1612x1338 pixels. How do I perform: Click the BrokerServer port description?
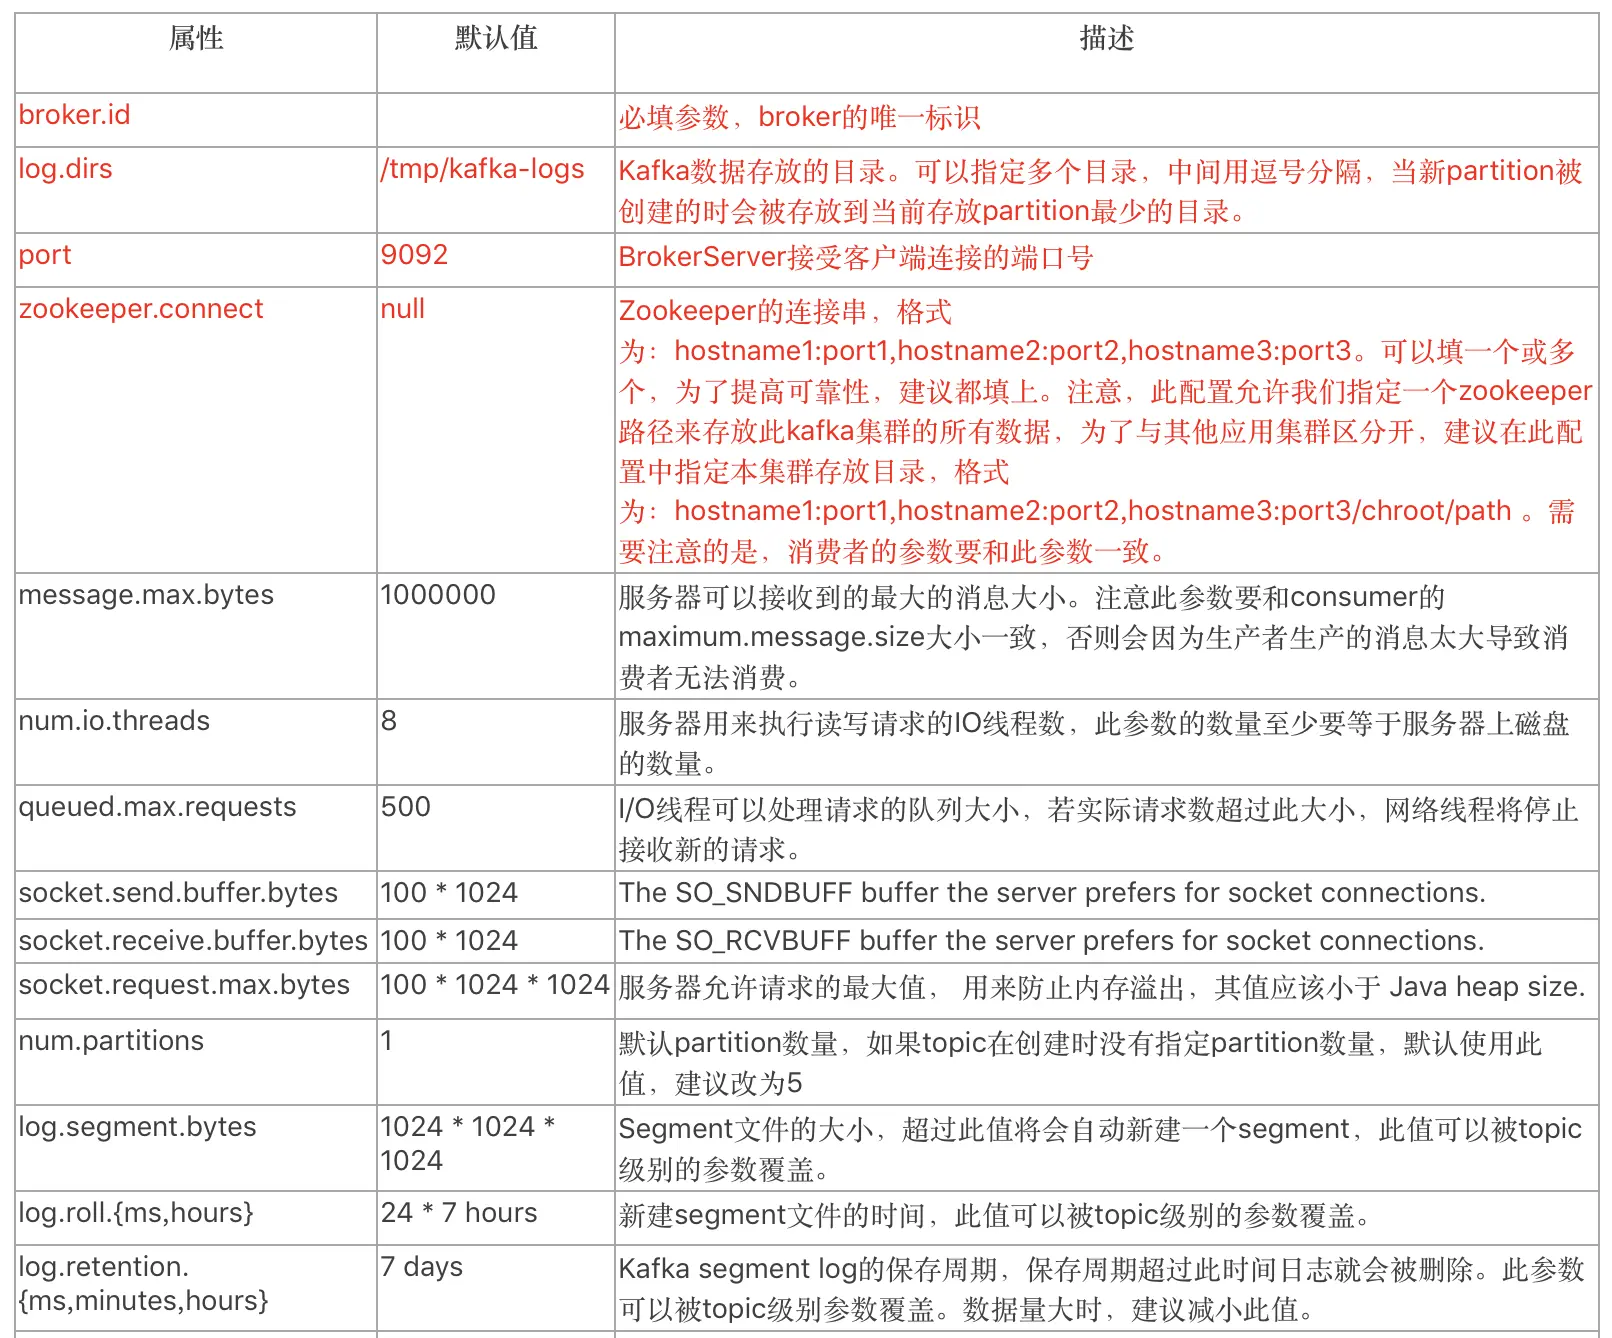(856, 257)
